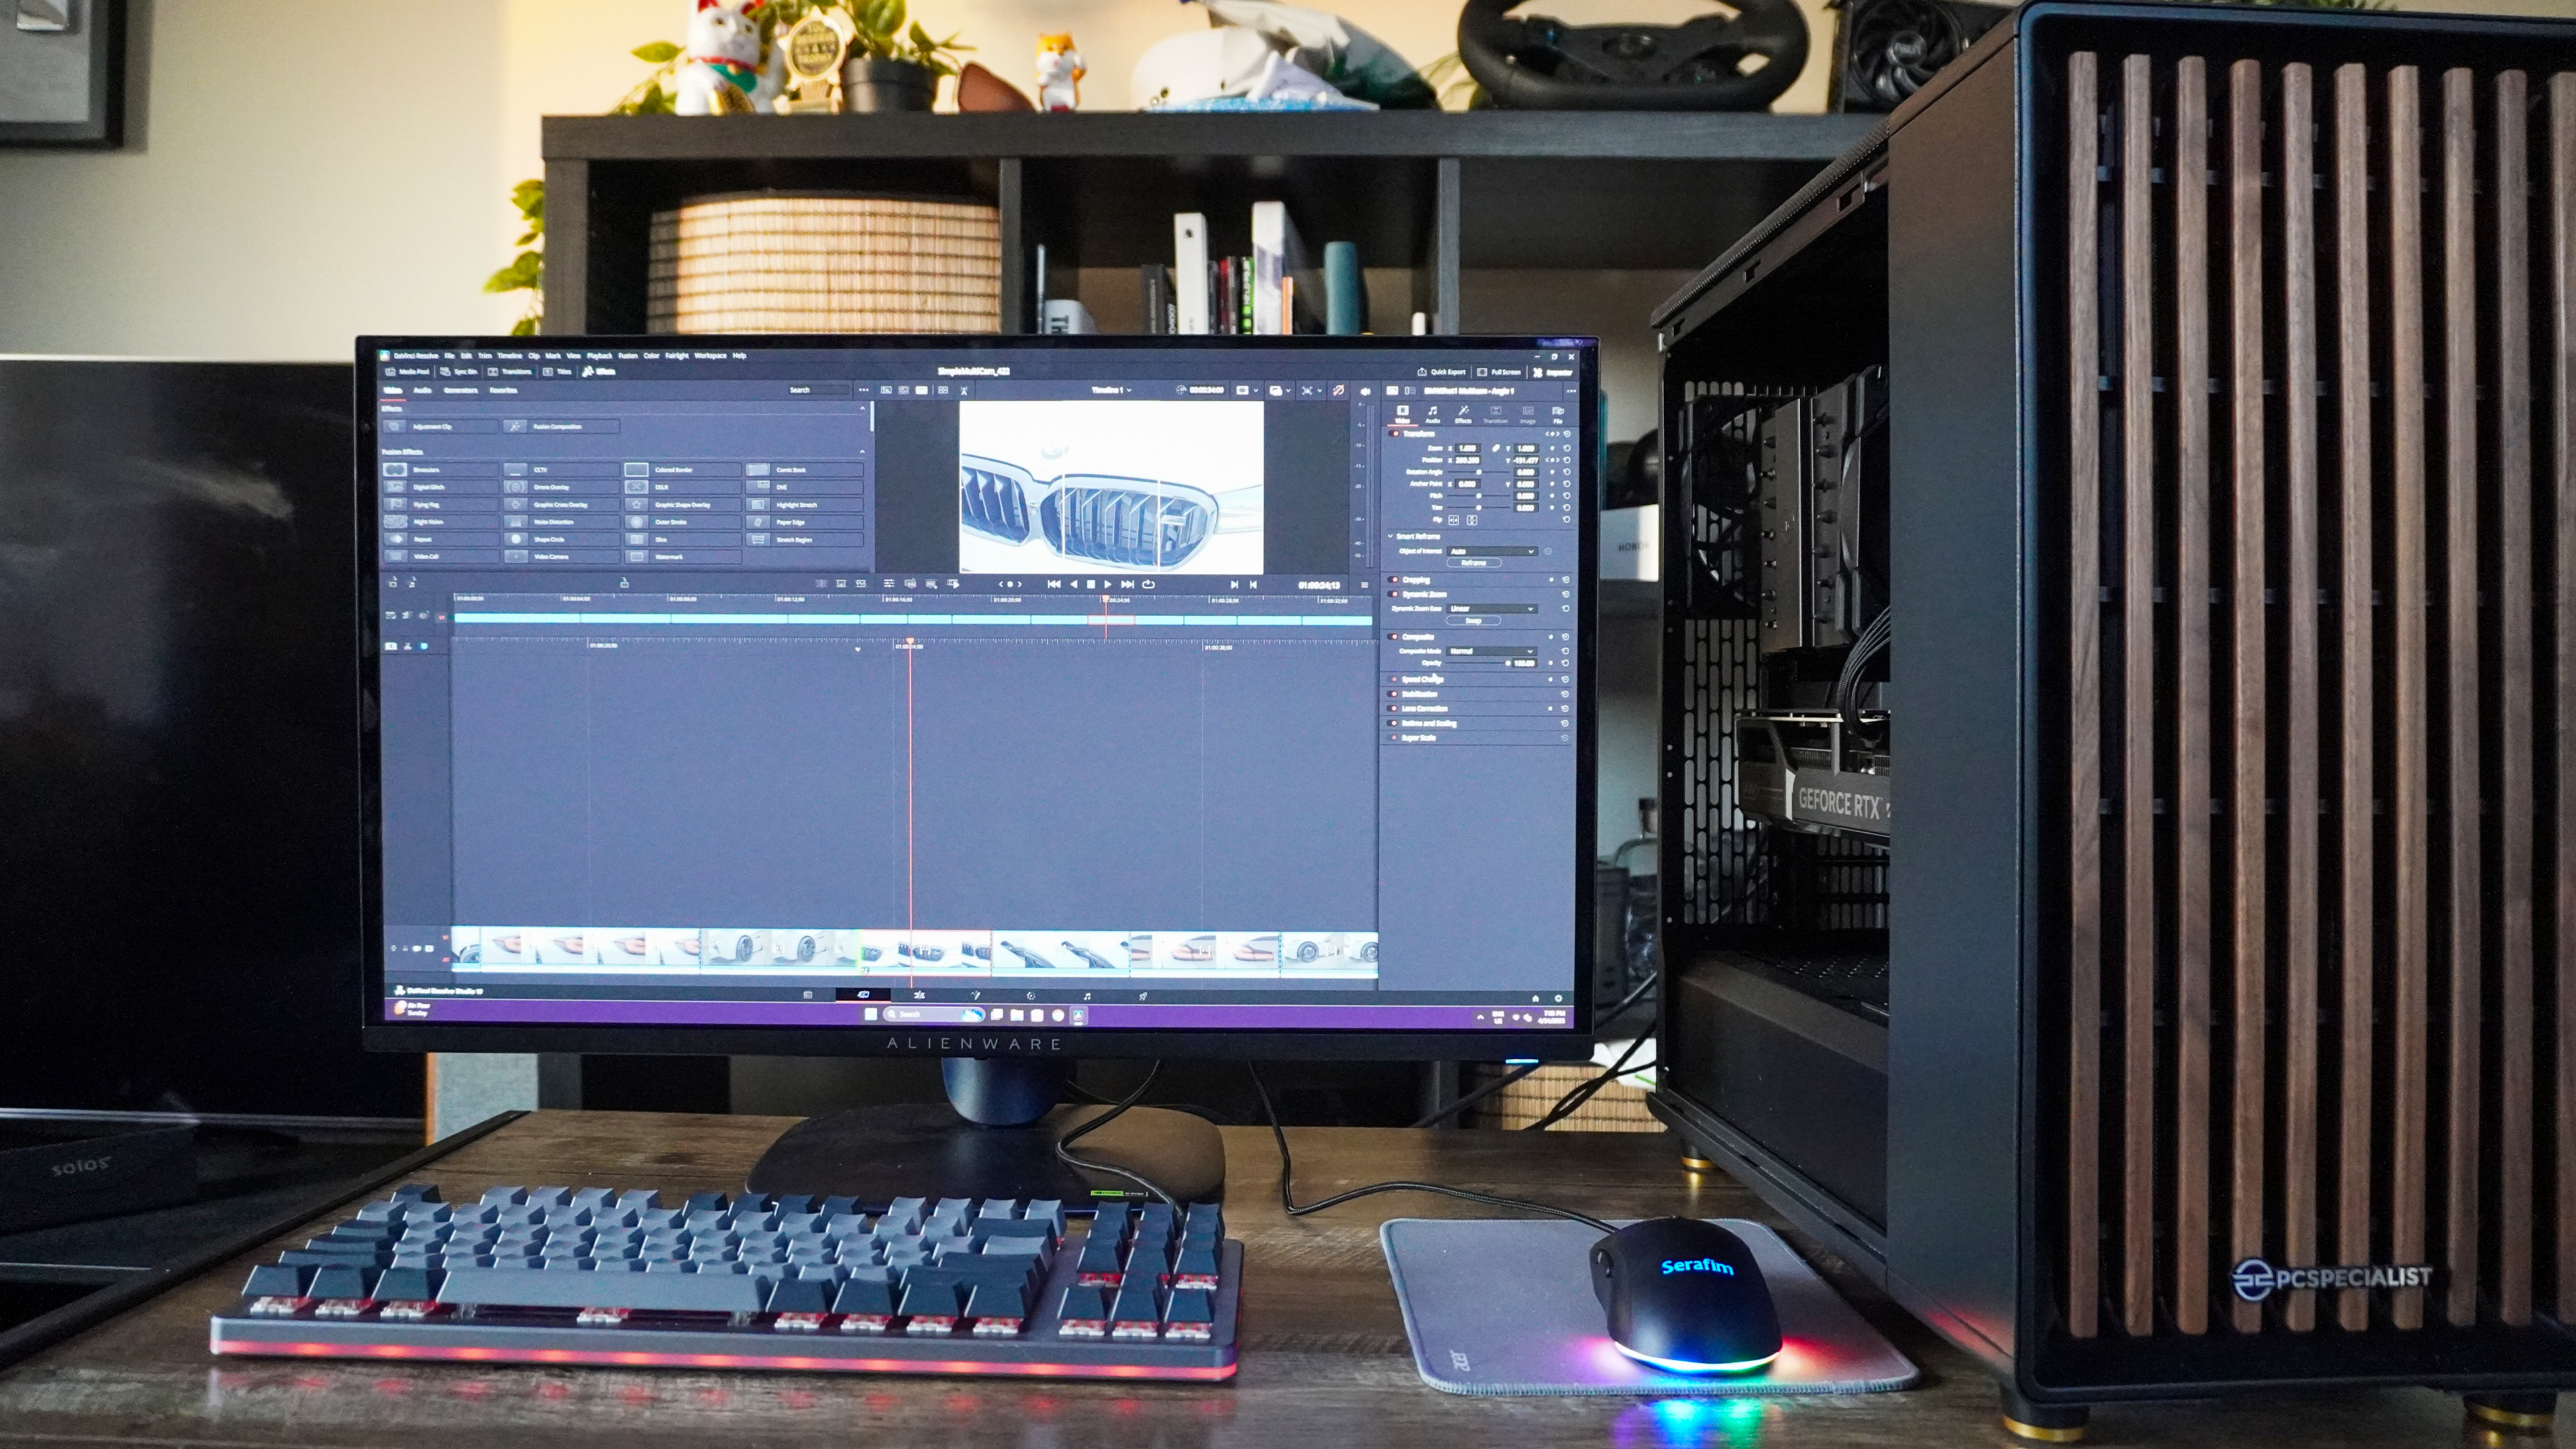Open the Composite Mode dropdown

(x=1491, y=651)
